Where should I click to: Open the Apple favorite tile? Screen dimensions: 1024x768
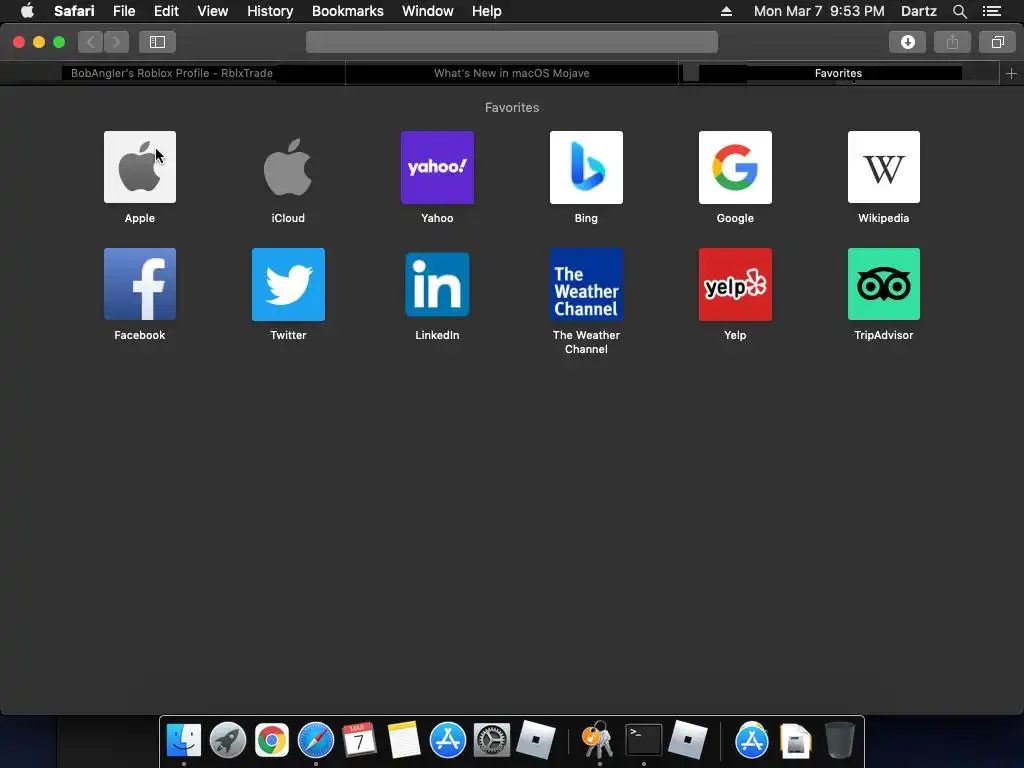pyautogui.click(x=140, y=167)
